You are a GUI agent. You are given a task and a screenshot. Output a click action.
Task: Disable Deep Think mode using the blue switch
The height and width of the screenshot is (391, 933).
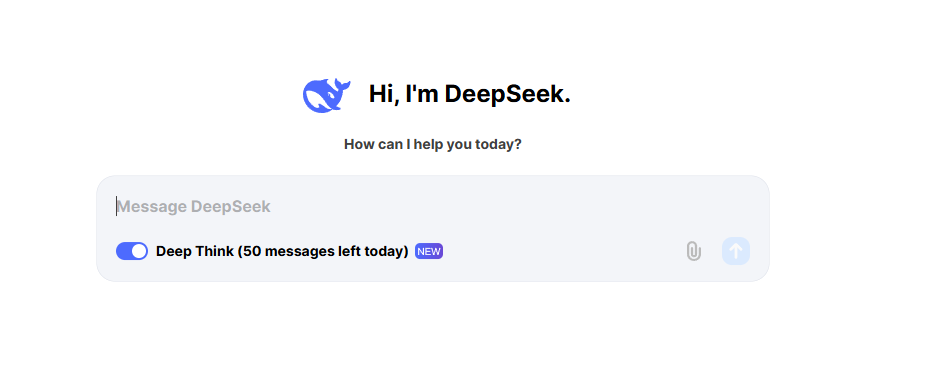click(132, 251)
